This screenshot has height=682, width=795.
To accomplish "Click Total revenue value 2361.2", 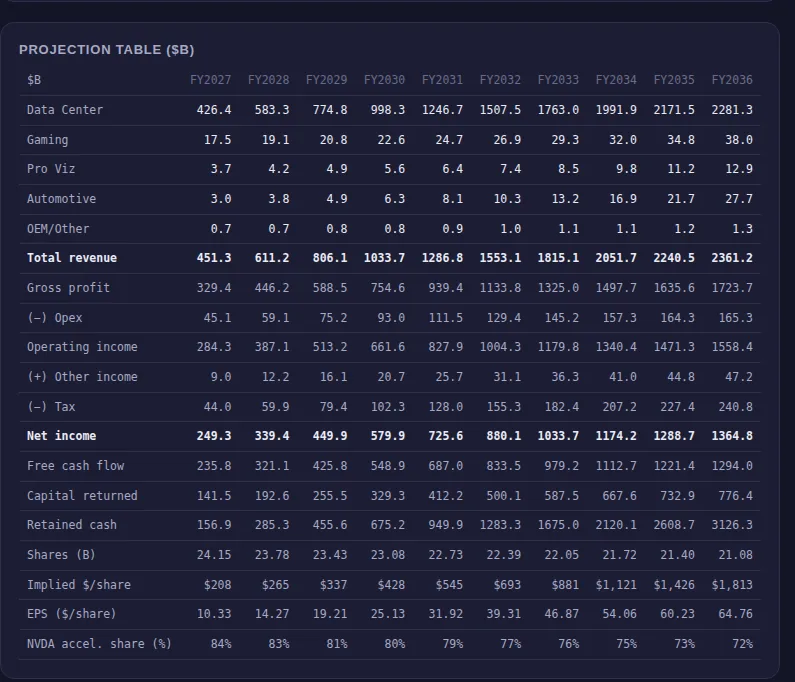I will [732, 258].
